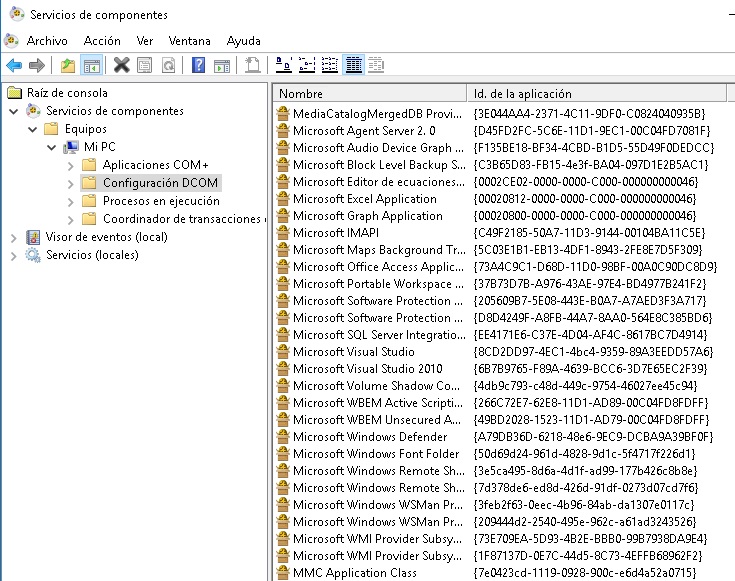Click the Up one level folder icon
735x581 pixels.
pos(68,65)
